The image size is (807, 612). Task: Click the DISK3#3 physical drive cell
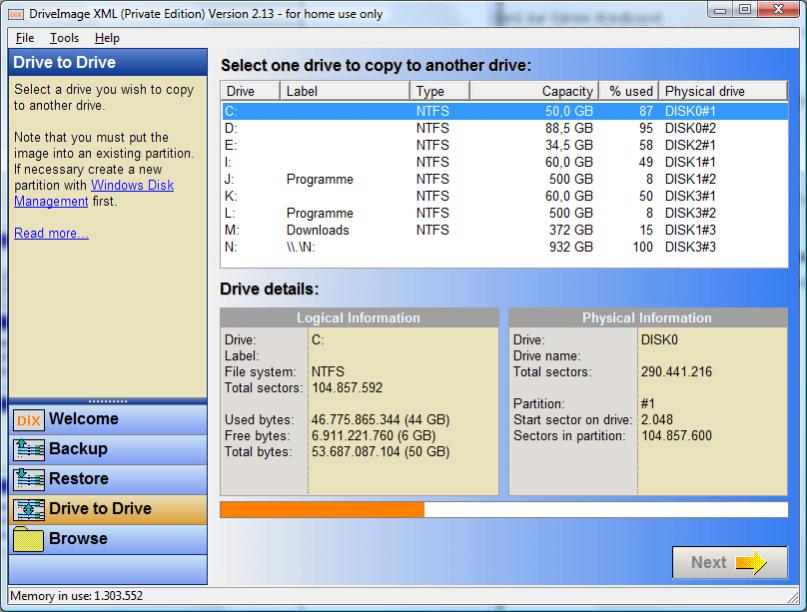click(690, 247)
